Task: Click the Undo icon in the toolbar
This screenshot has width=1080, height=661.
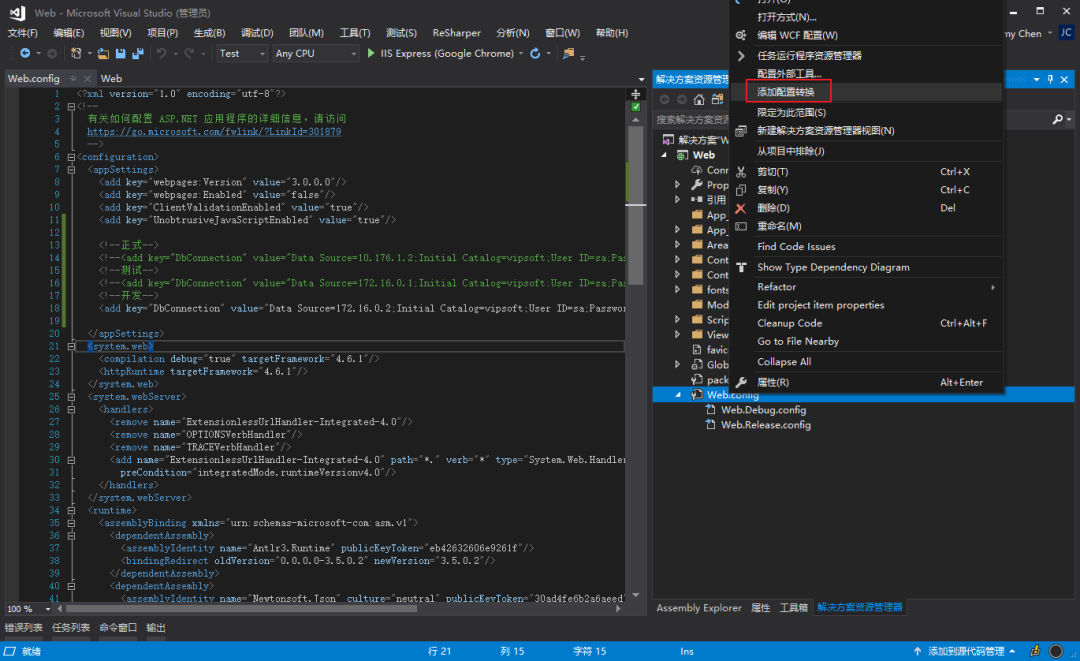Action: tap(161, 53)
